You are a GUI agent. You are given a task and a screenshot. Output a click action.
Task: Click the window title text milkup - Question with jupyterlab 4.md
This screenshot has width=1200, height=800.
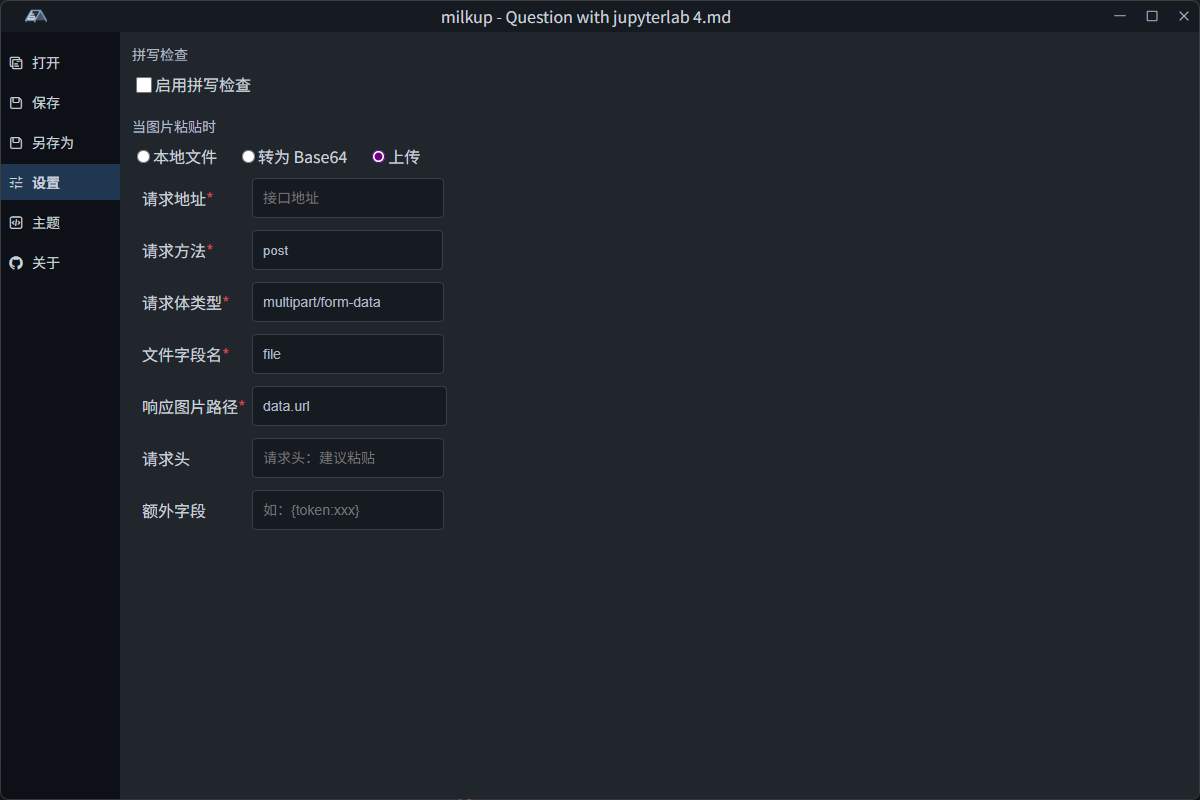pos(586,17)
